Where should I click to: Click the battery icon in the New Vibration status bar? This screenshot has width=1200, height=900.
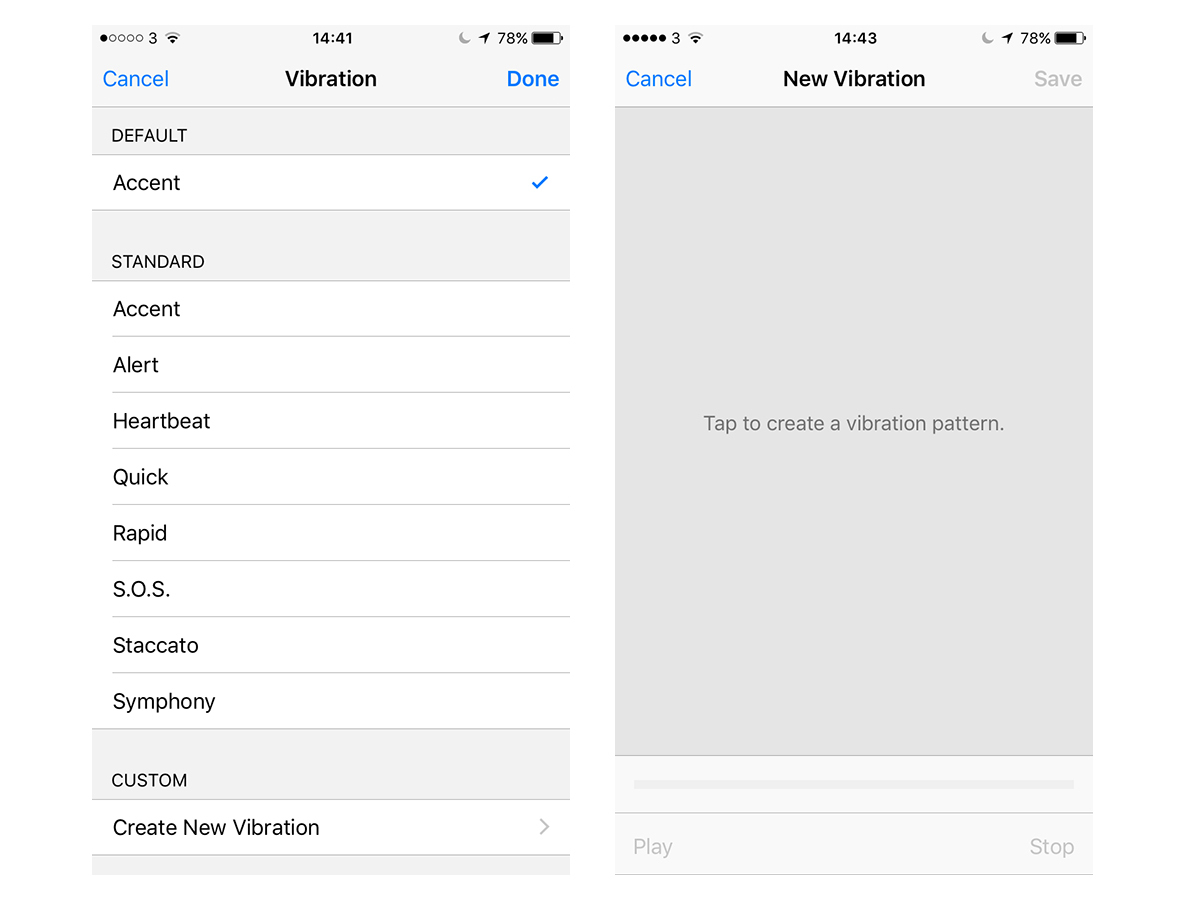click(x=1071, y=38)
